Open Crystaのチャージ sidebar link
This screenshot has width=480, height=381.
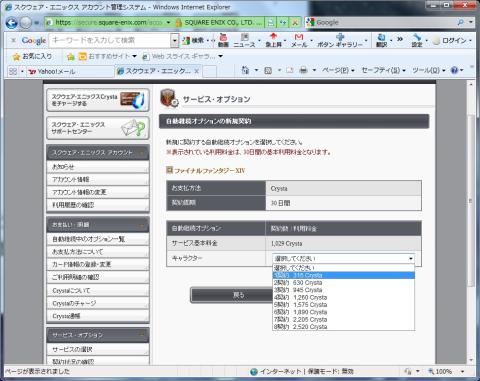(x=98, y=303)
